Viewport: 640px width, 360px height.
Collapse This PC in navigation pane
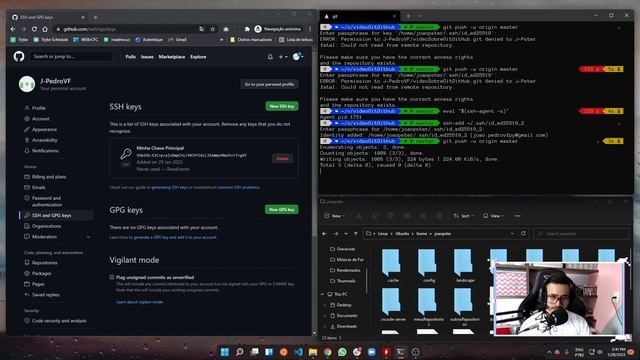[x=322, y=294]
